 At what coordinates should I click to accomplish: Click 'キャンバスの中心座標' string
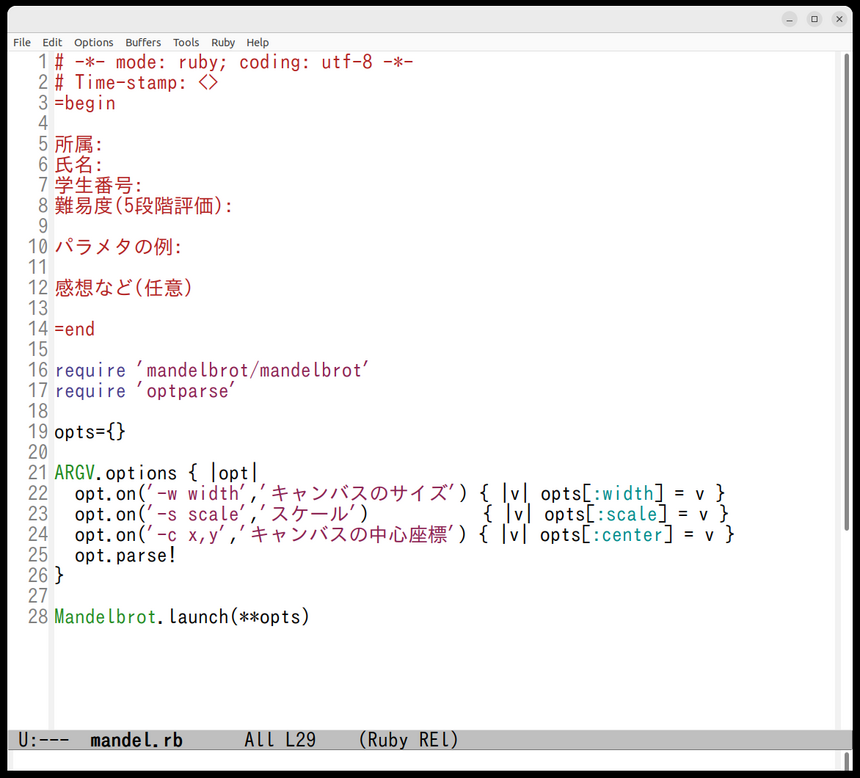point(348,535)
